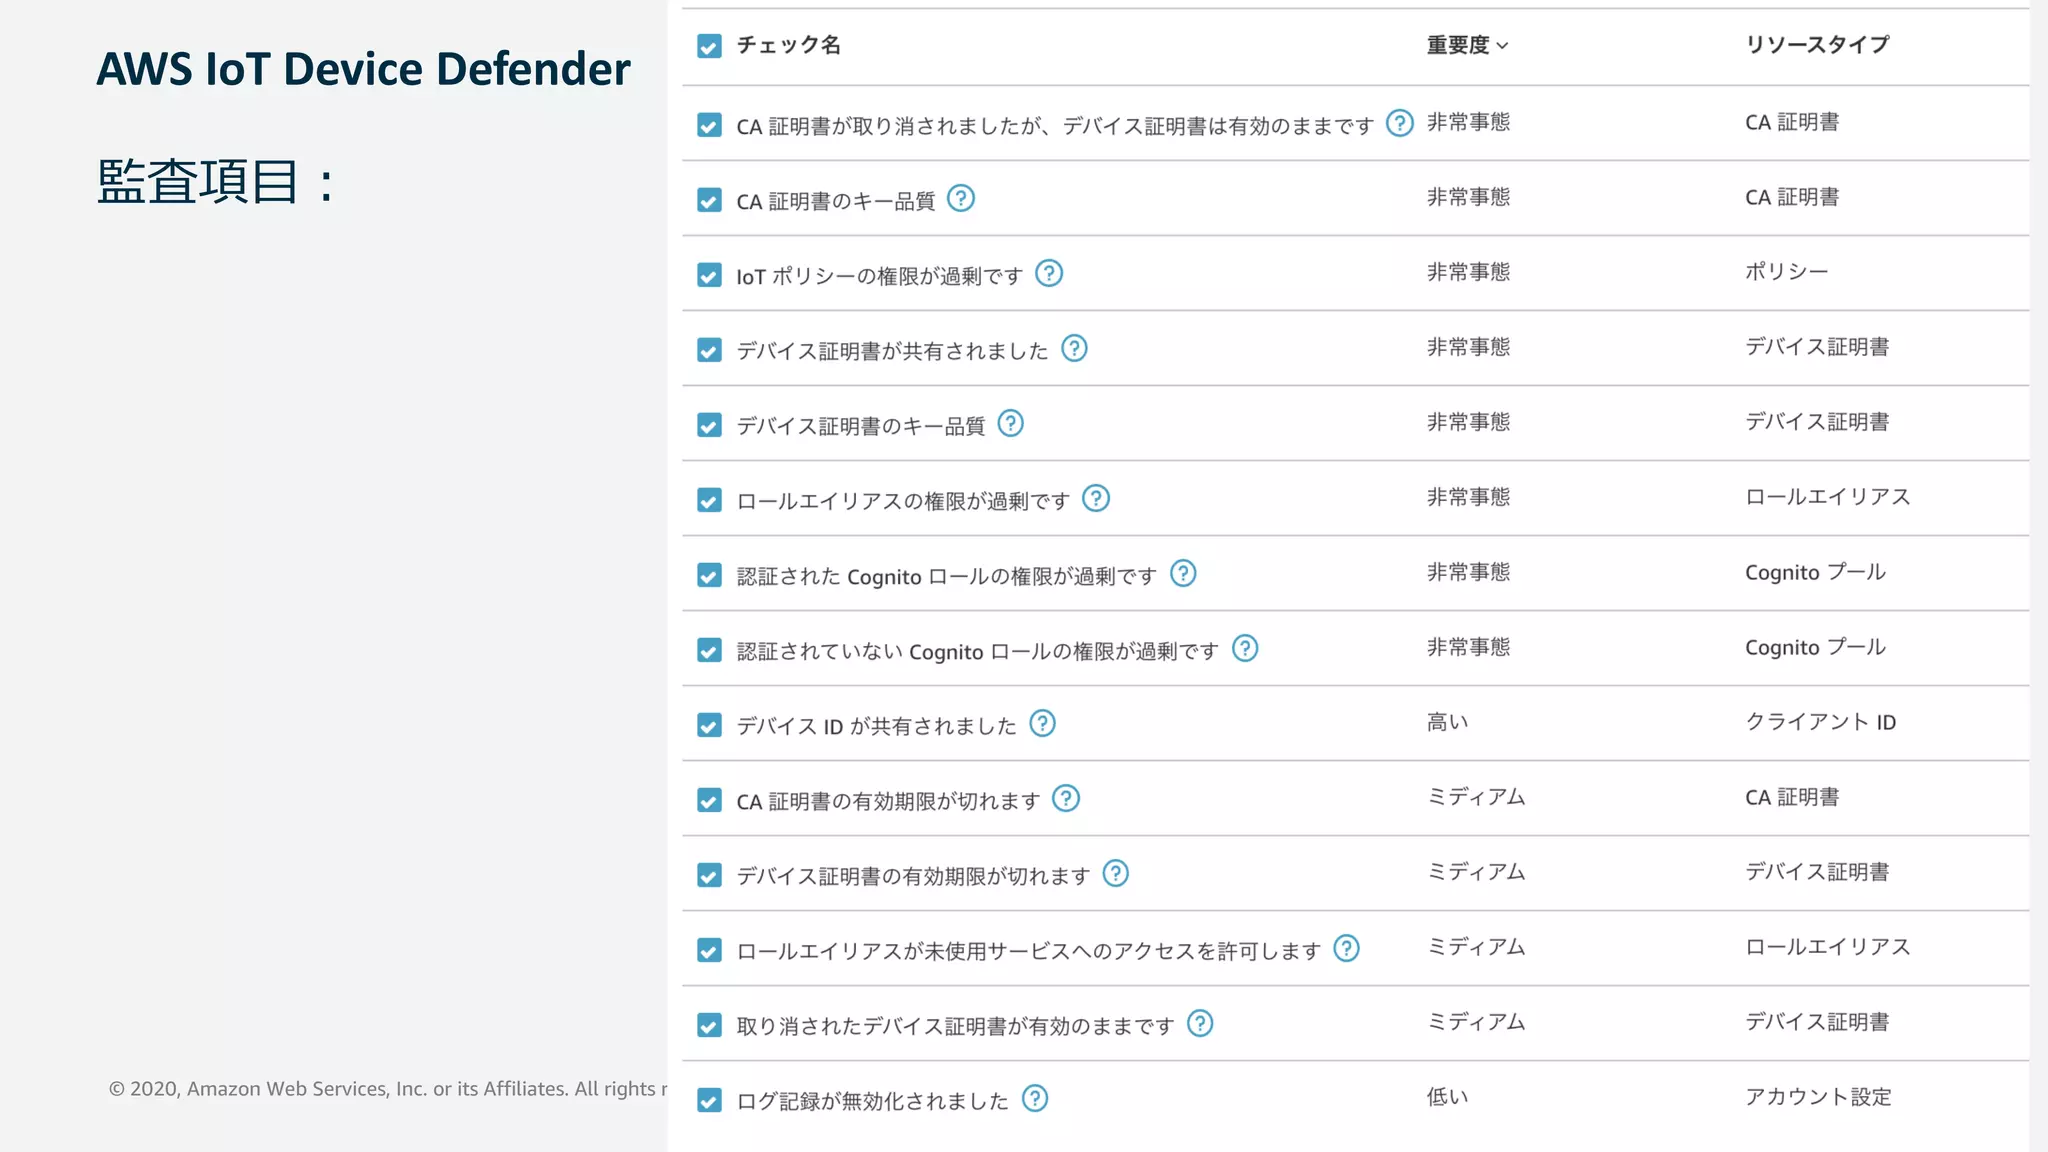Open help icon for CA 証明書のキー品質

[961, 198]
